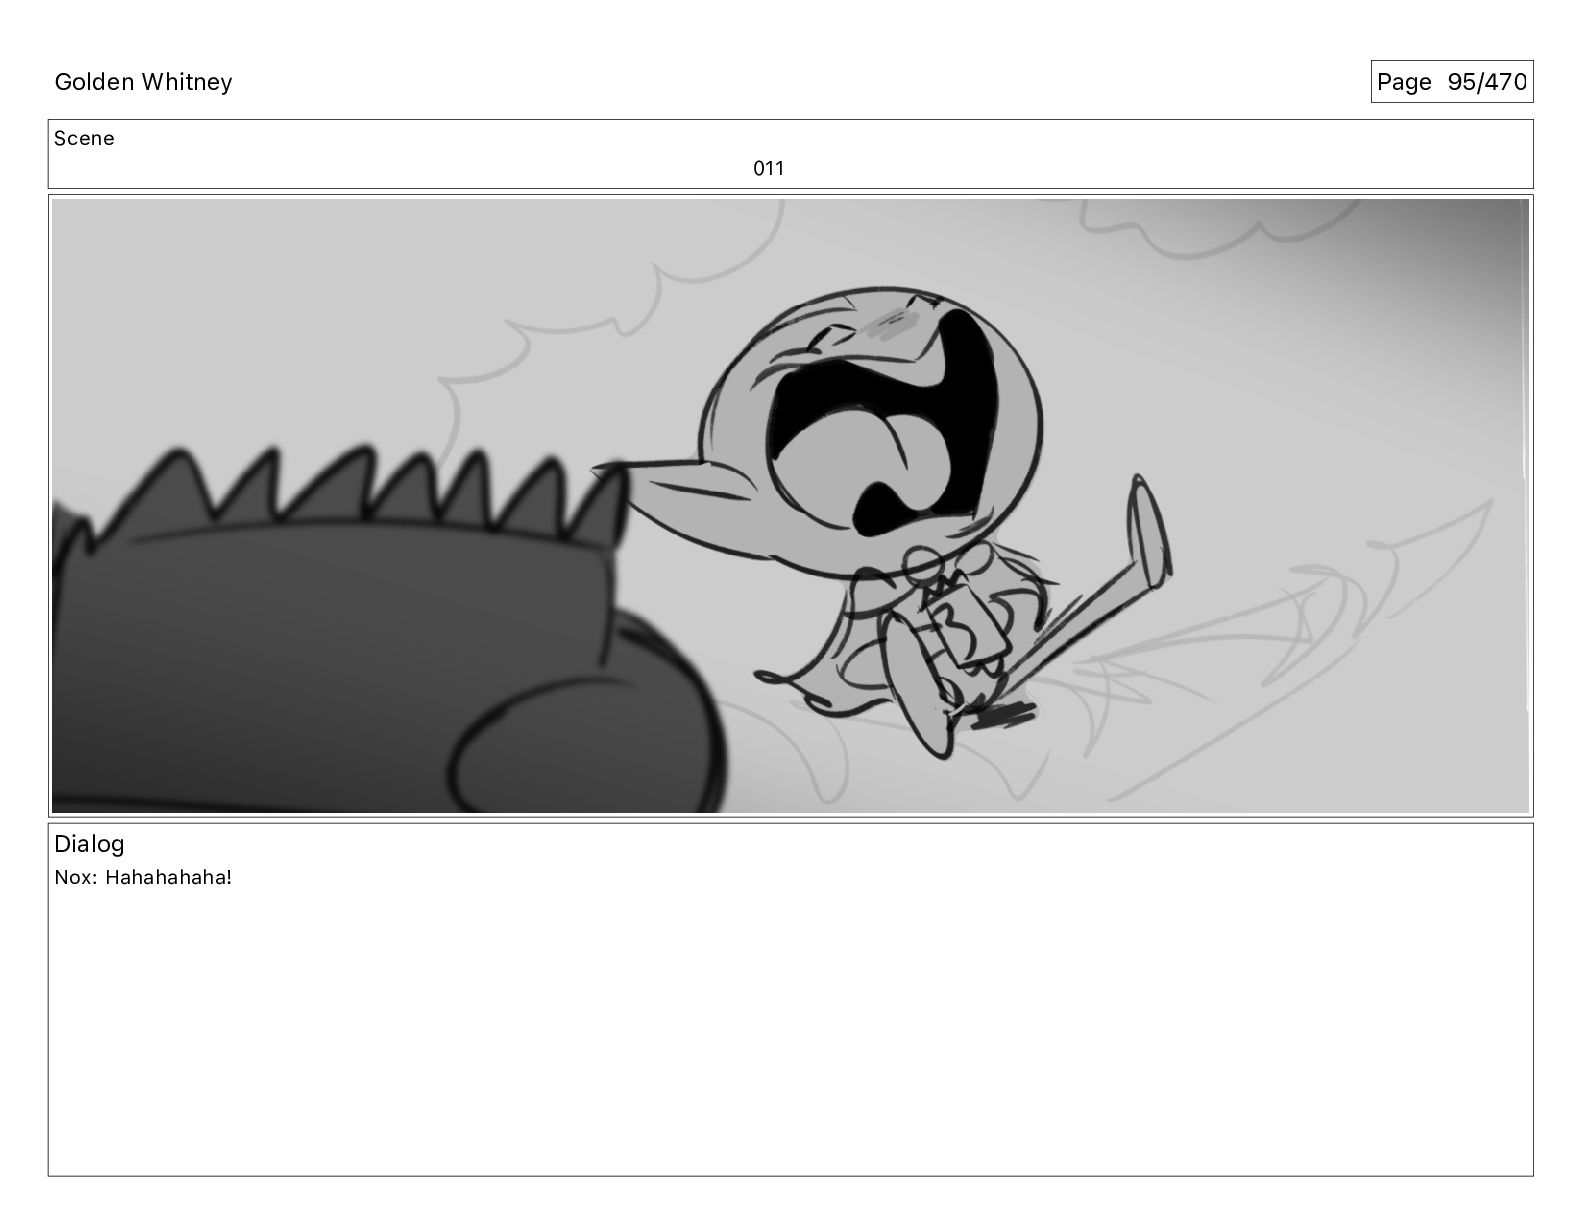Click the Dialog heading
This screenshot has width=1584, height=1224.
(x=89, y=844)
